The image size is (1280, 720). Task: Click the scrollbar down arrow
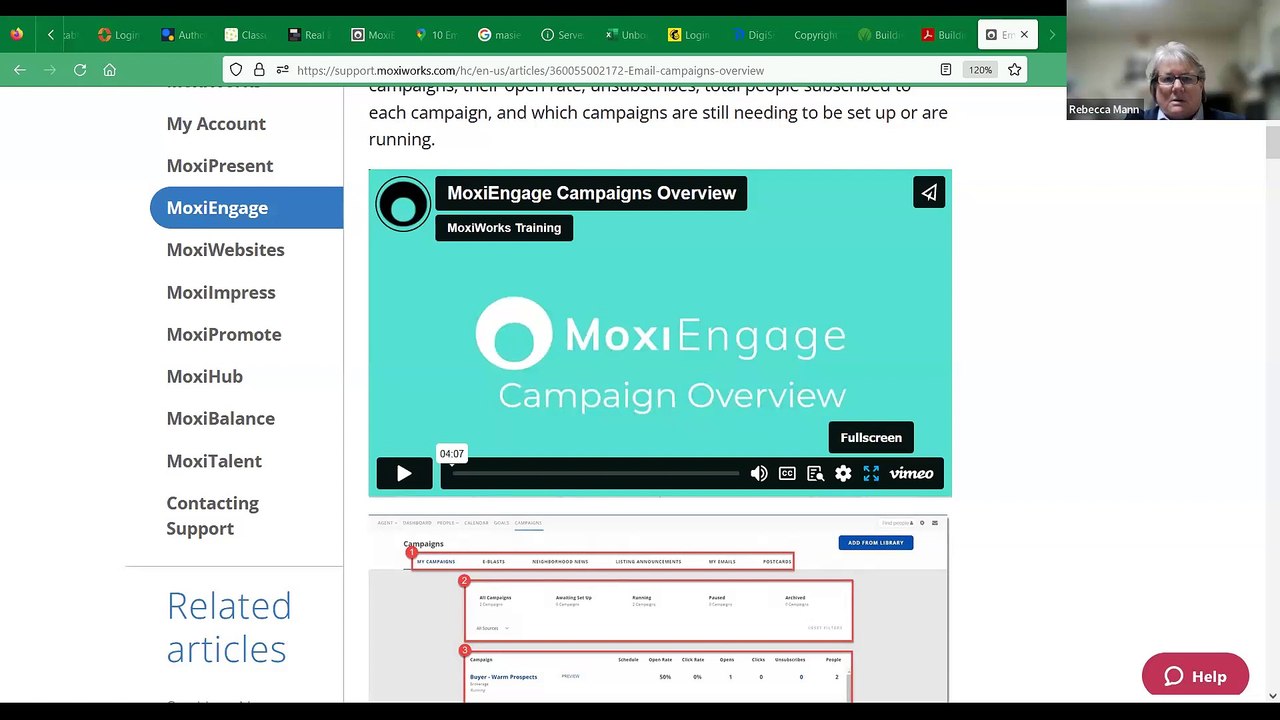1272,696
